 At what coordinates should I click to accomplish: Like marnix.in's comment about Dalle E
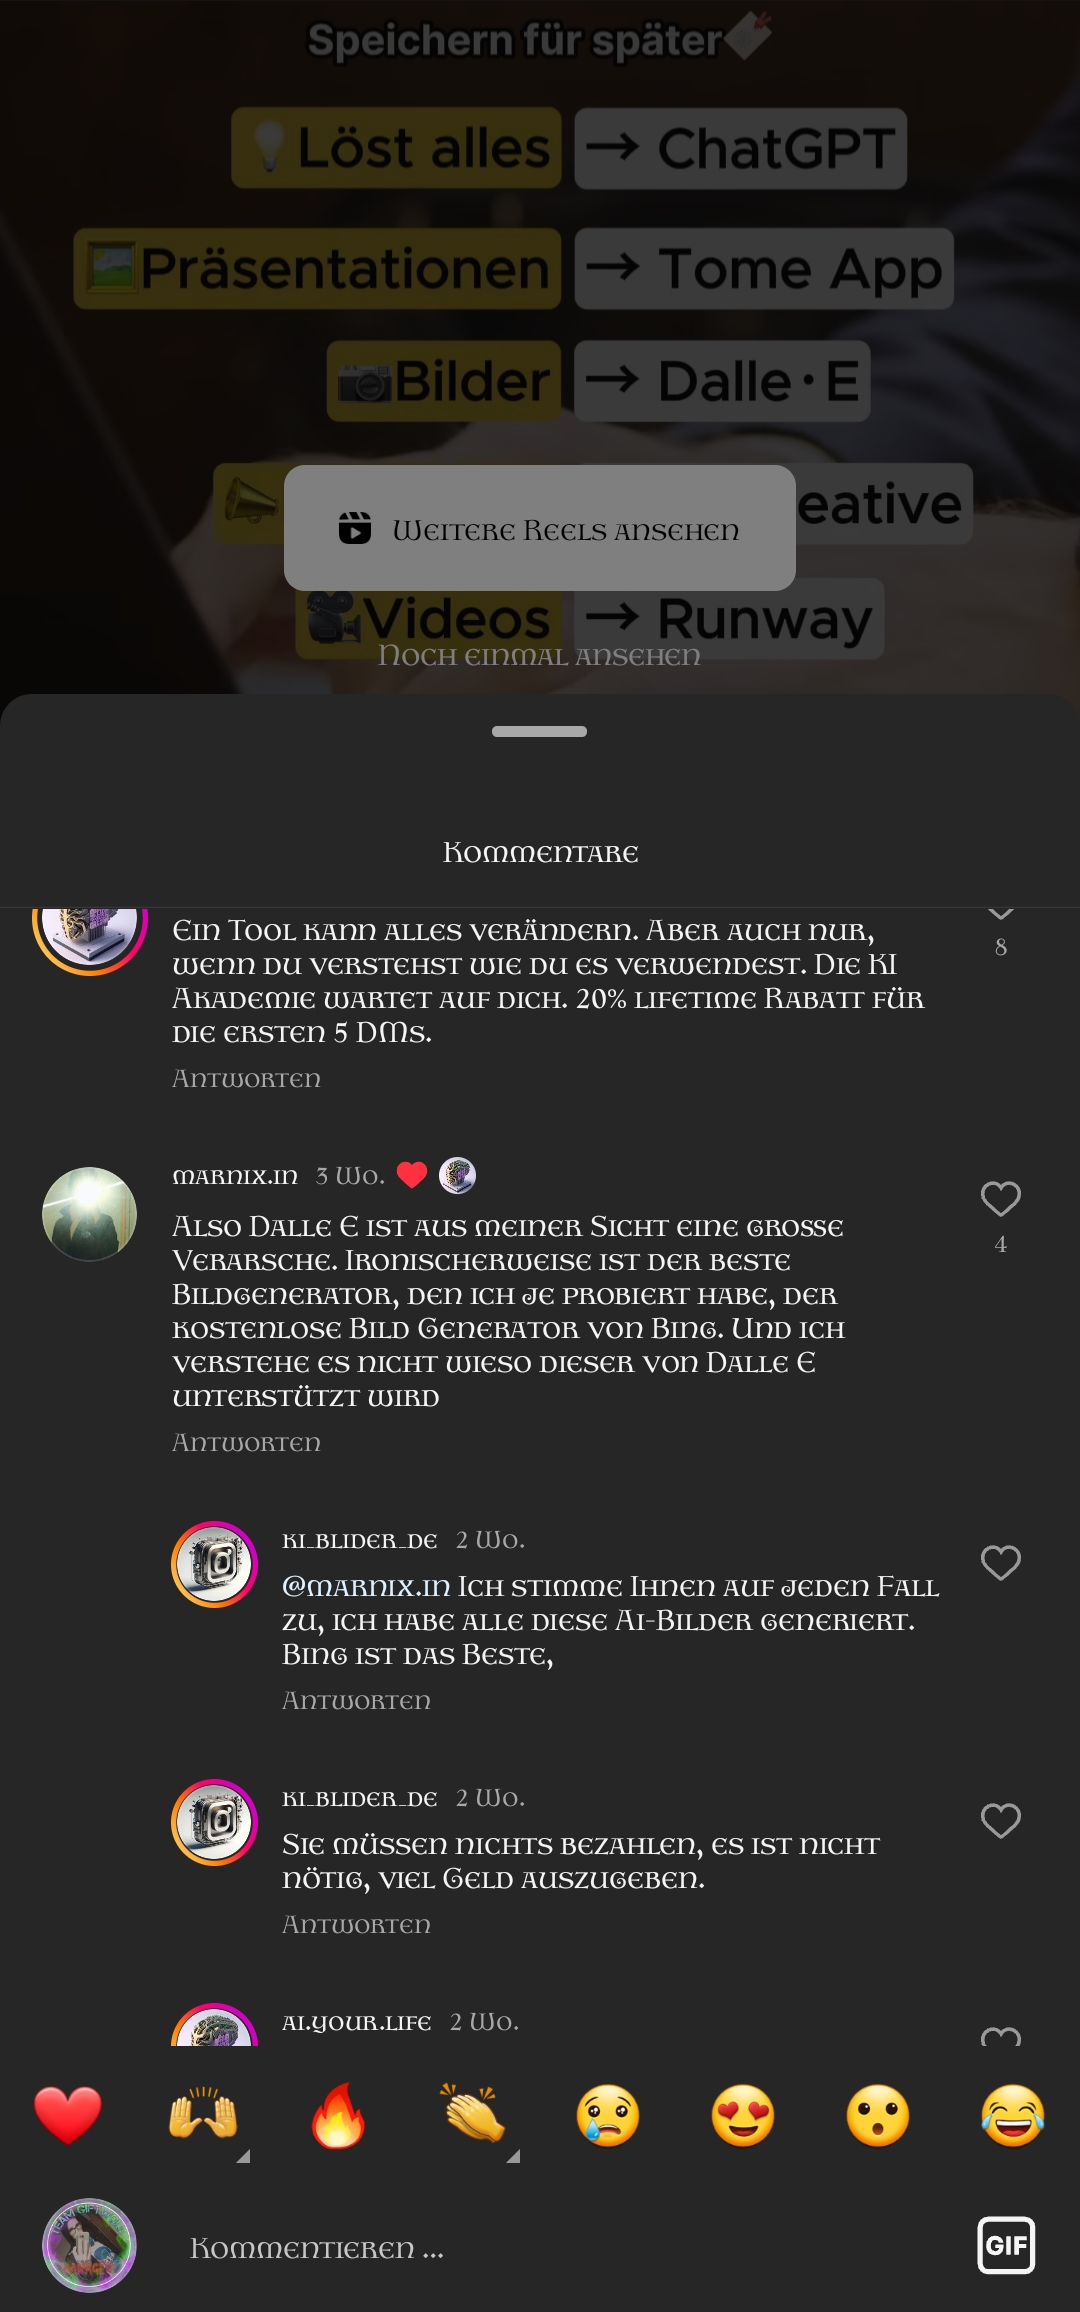1000,1199
